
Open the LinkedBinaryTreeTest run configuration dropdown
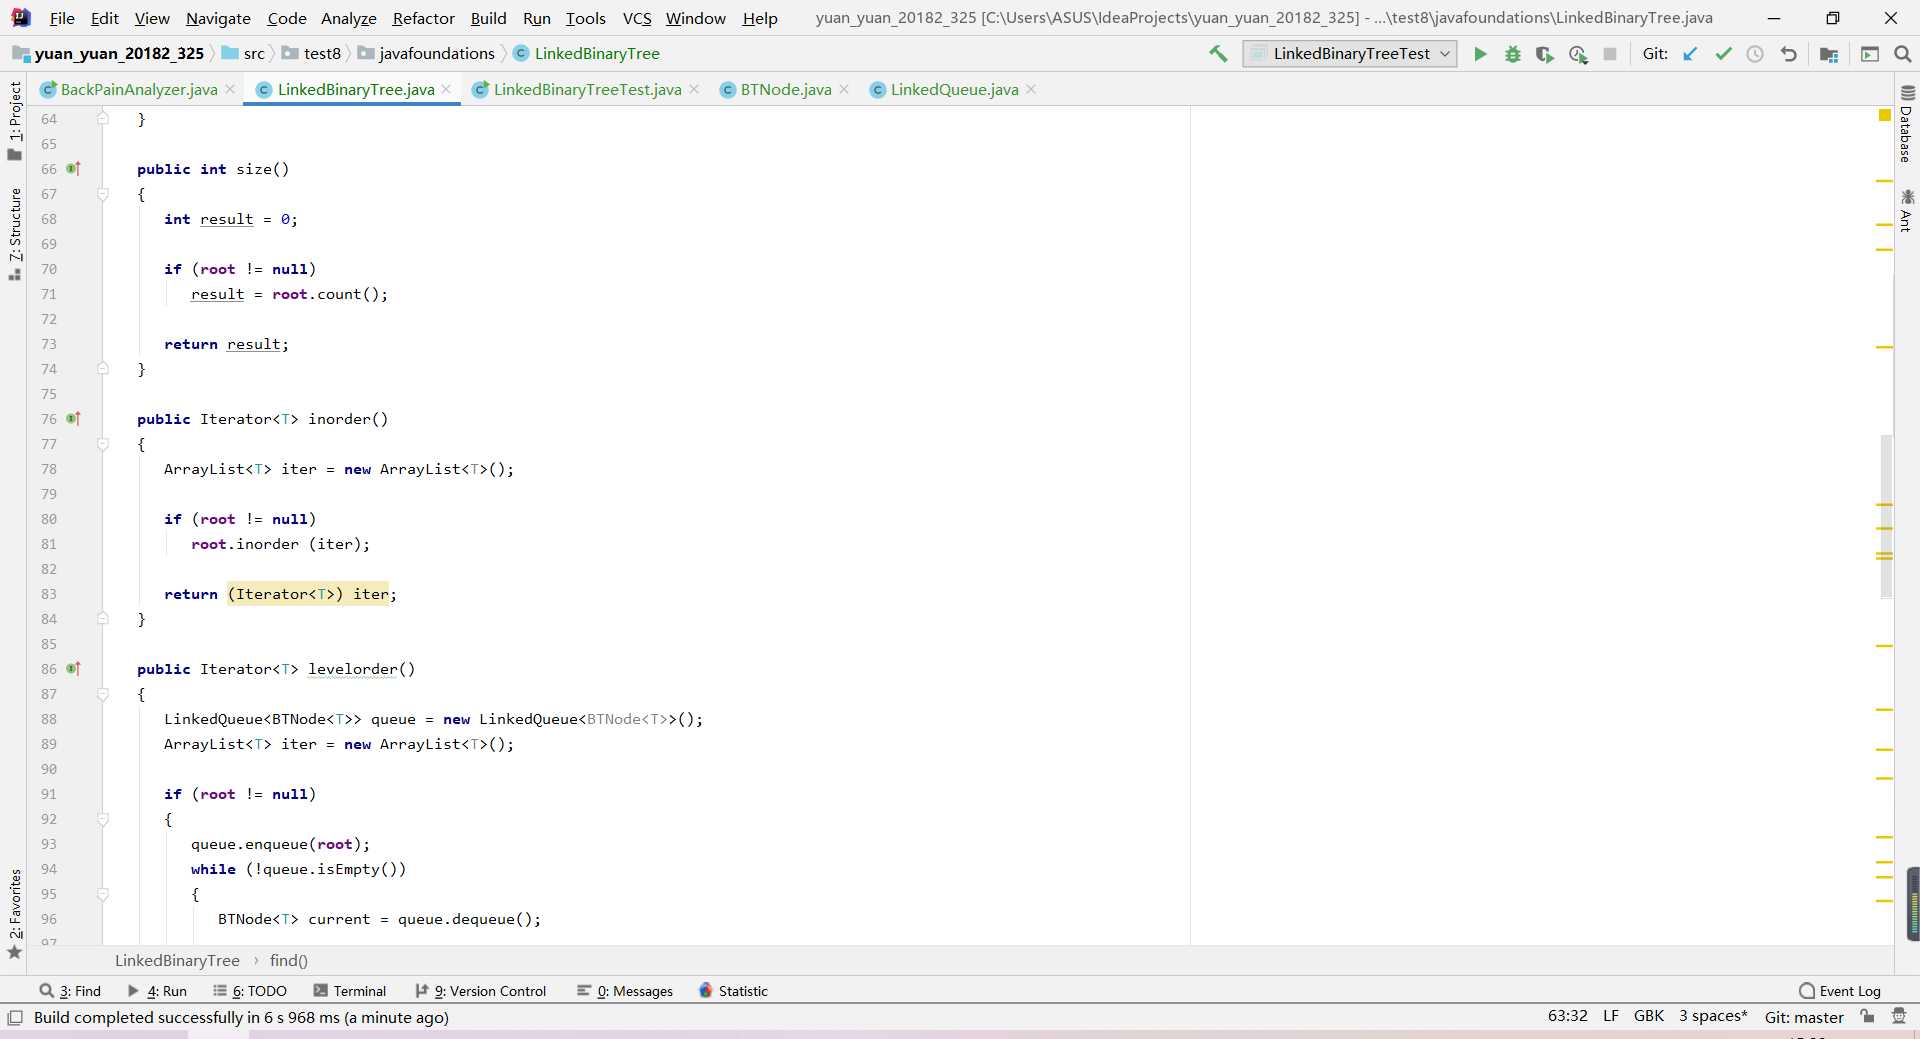pos(1350,54)
